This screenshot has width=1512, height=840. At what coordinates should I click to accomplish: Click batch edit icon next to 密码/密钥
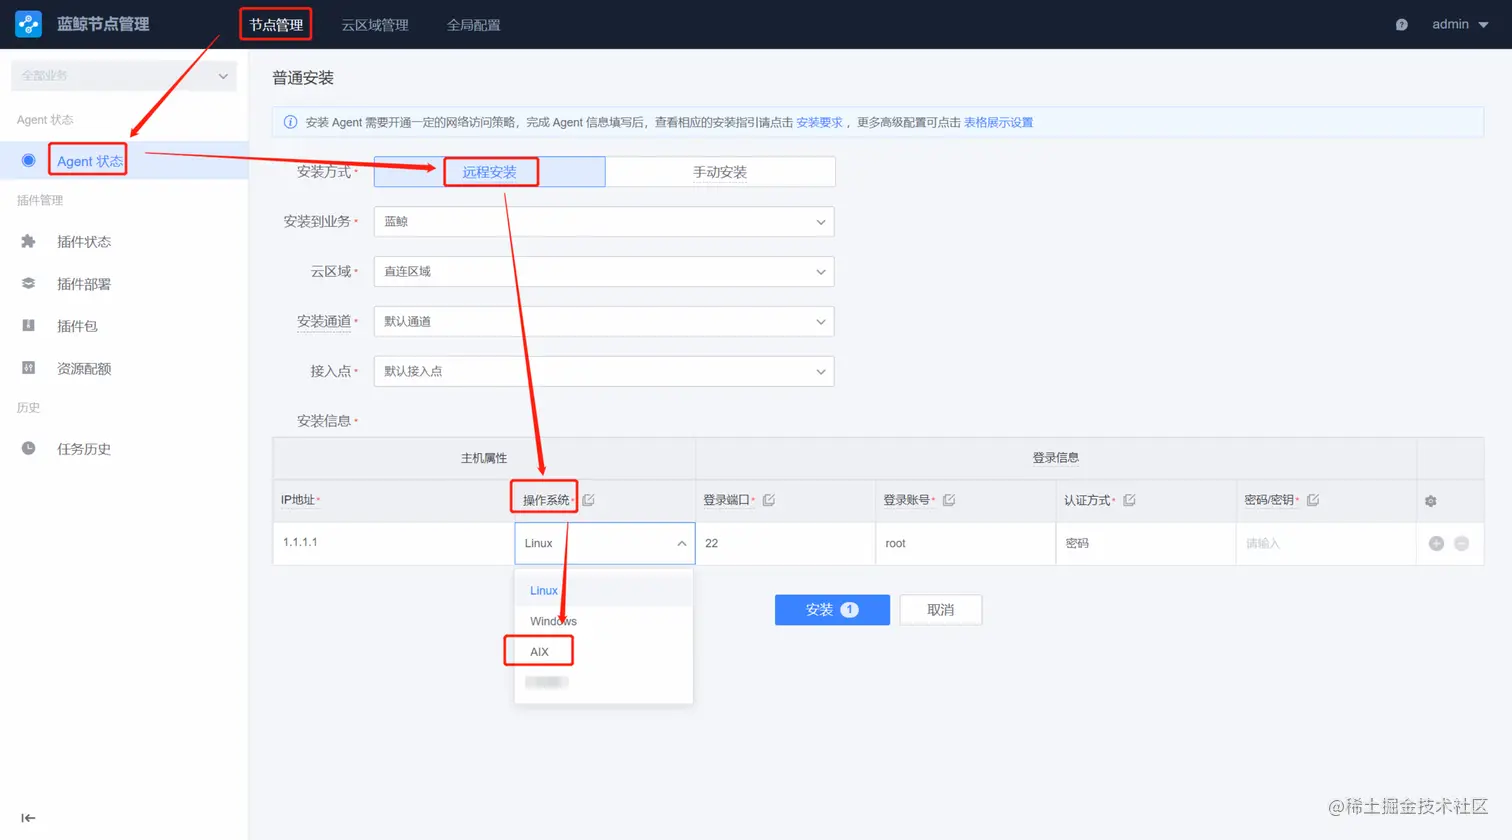coord(1313,500)
